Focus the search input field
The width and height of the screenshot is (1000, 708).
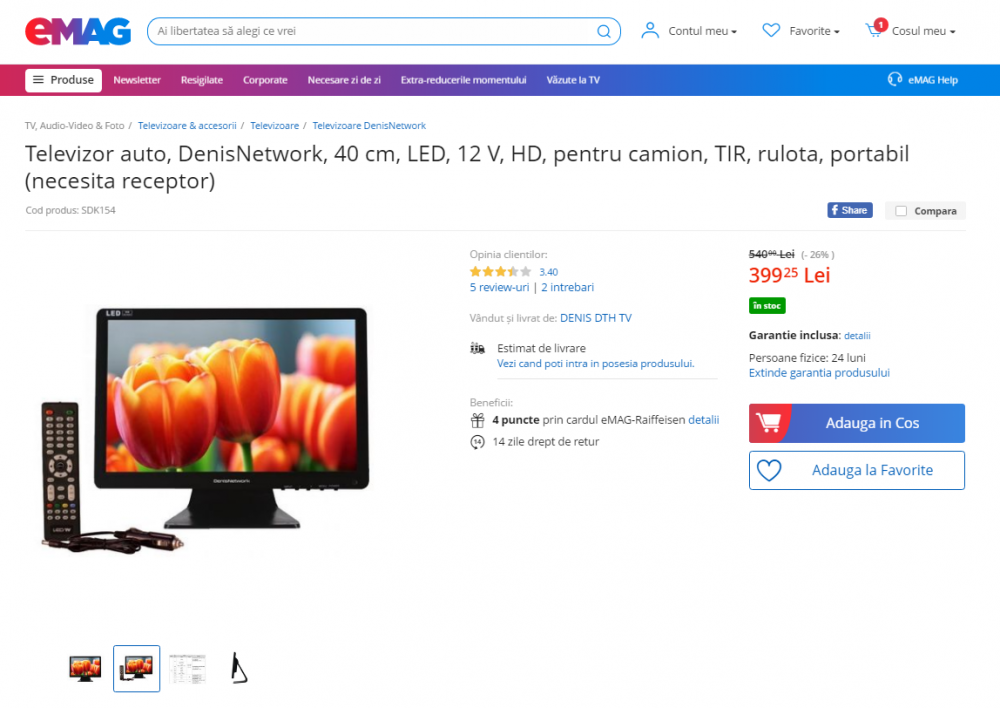click(375, 31)
